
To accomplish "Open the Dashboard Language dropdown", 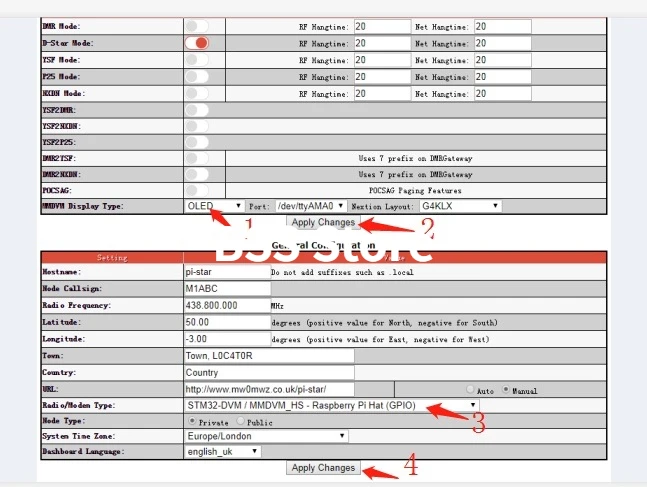I will (223, 452).
